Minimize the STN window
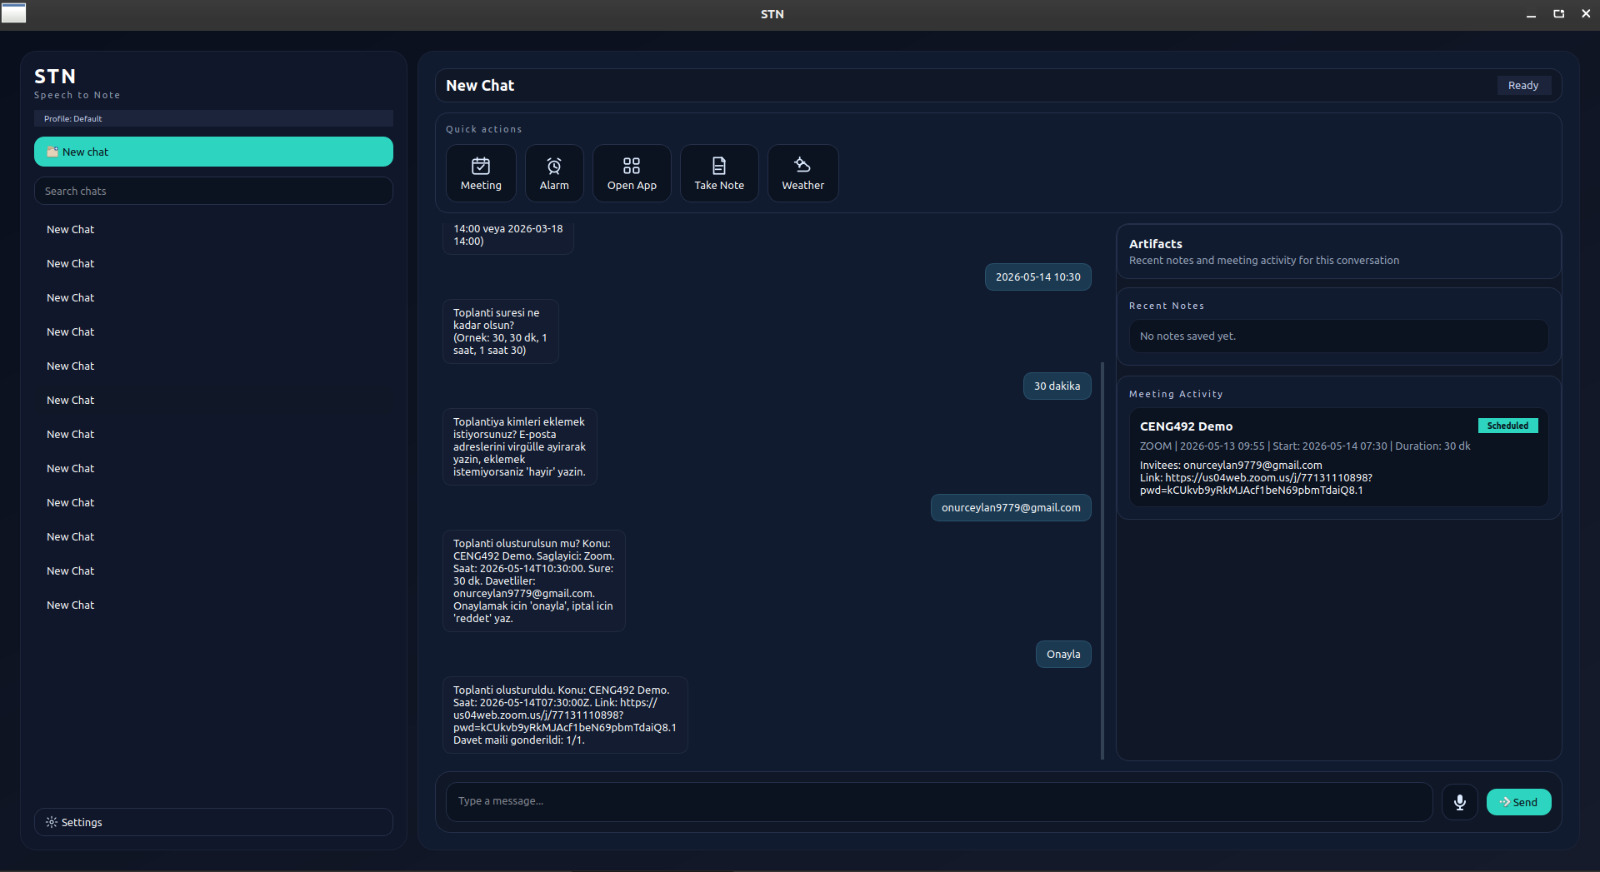This screenshot has width=1600, height=872. (x=1531, y=14)
